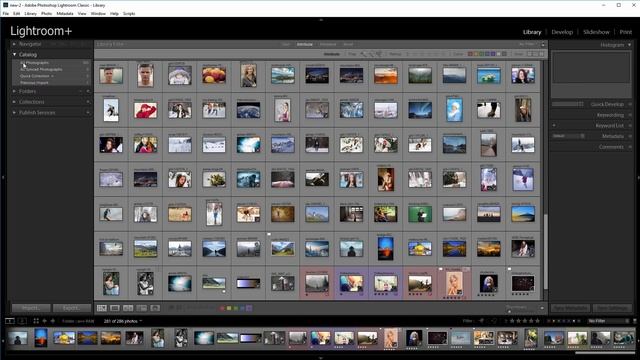This screenshot has width=640, height=360.
Task: Open People view from toolbar
Action: tap(155, 308)
